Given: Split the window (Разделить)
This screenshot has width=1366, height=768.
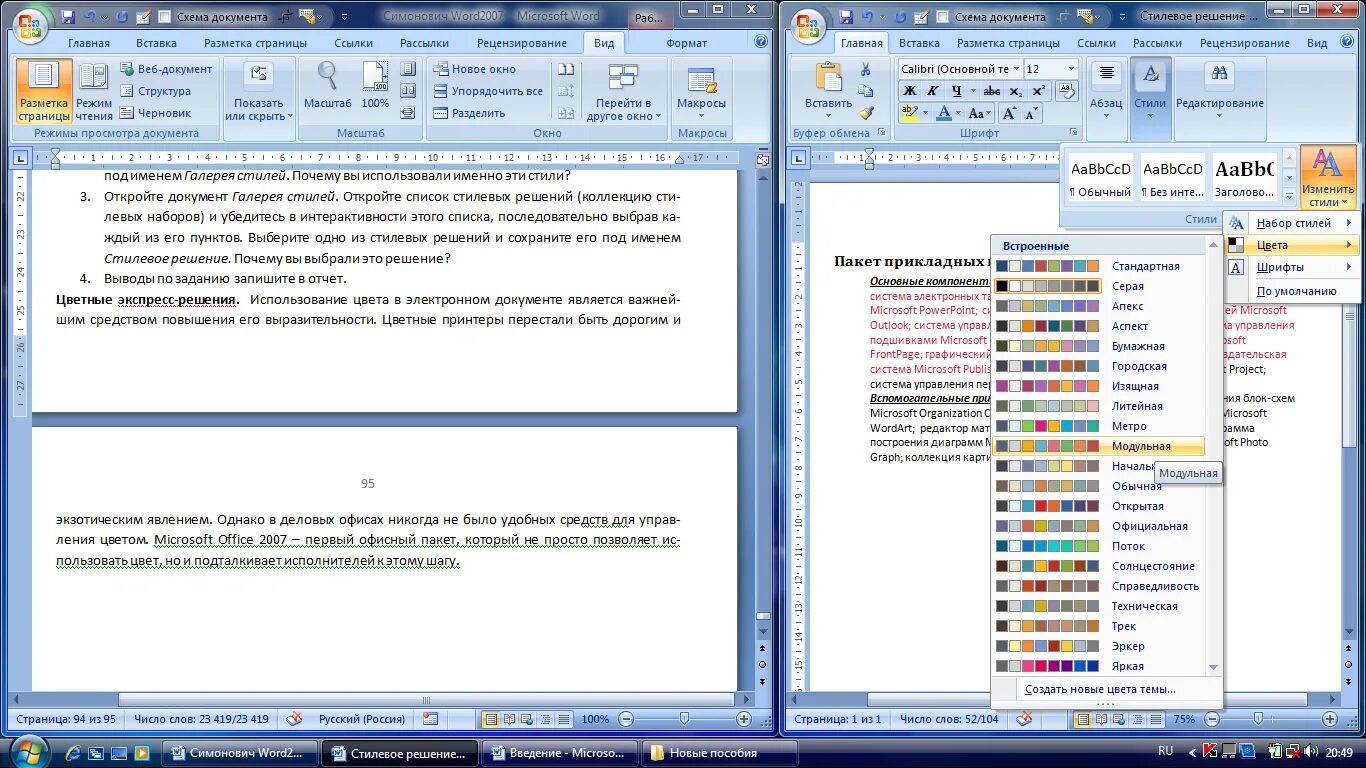Looking at the screenshot, I should tap(470, 113).
